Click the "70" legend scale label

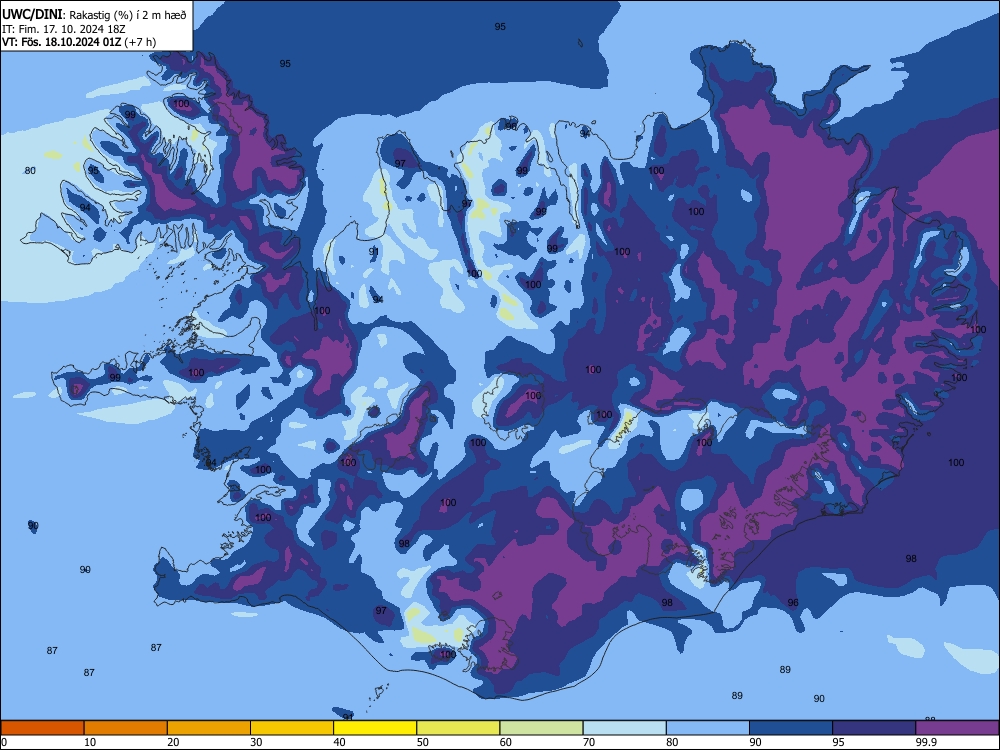[x=589, y=742]
